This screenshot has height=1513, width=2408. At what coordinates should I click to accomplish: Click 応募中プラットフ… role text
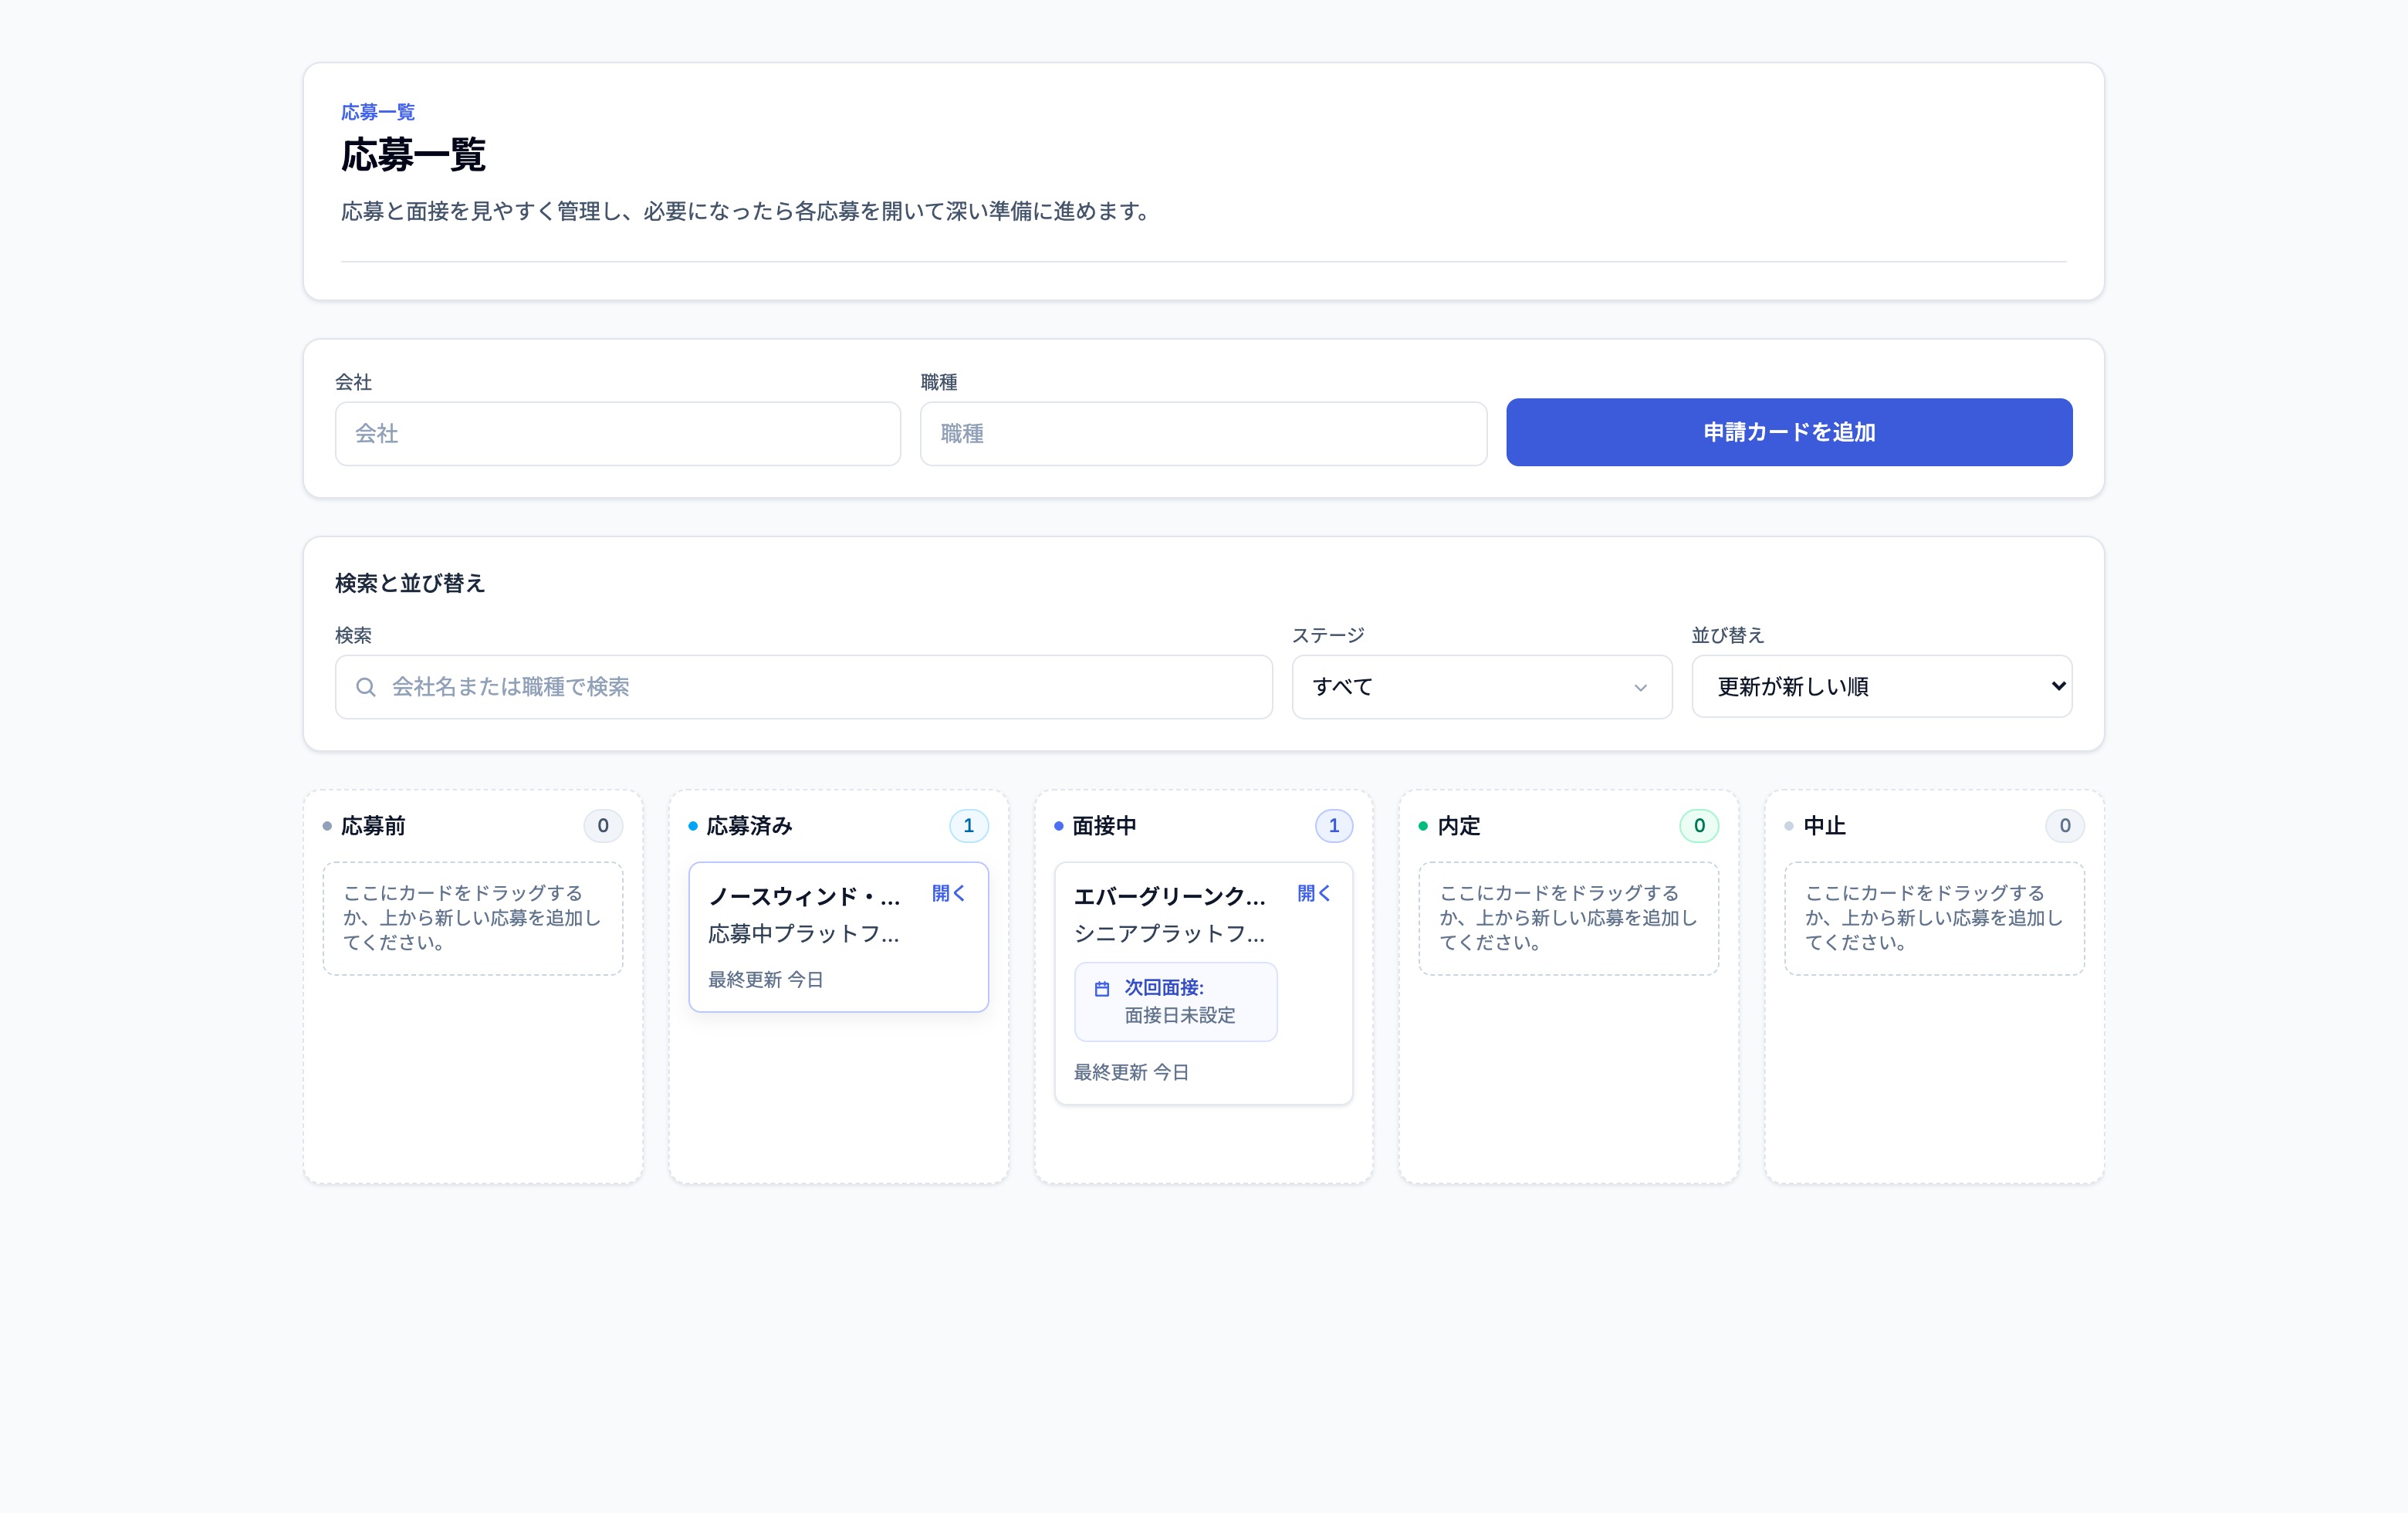804,934
